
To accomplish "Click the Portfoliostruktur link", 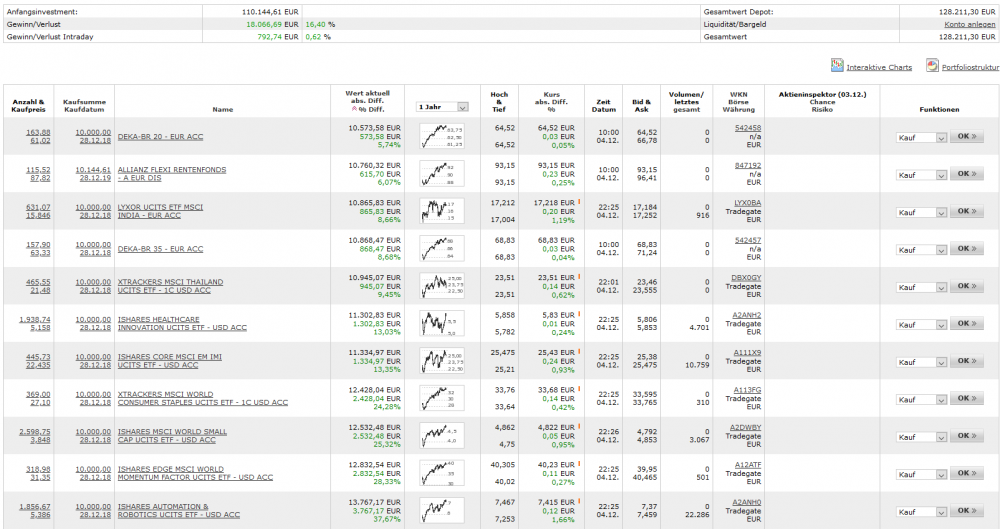I will [970, 67].
